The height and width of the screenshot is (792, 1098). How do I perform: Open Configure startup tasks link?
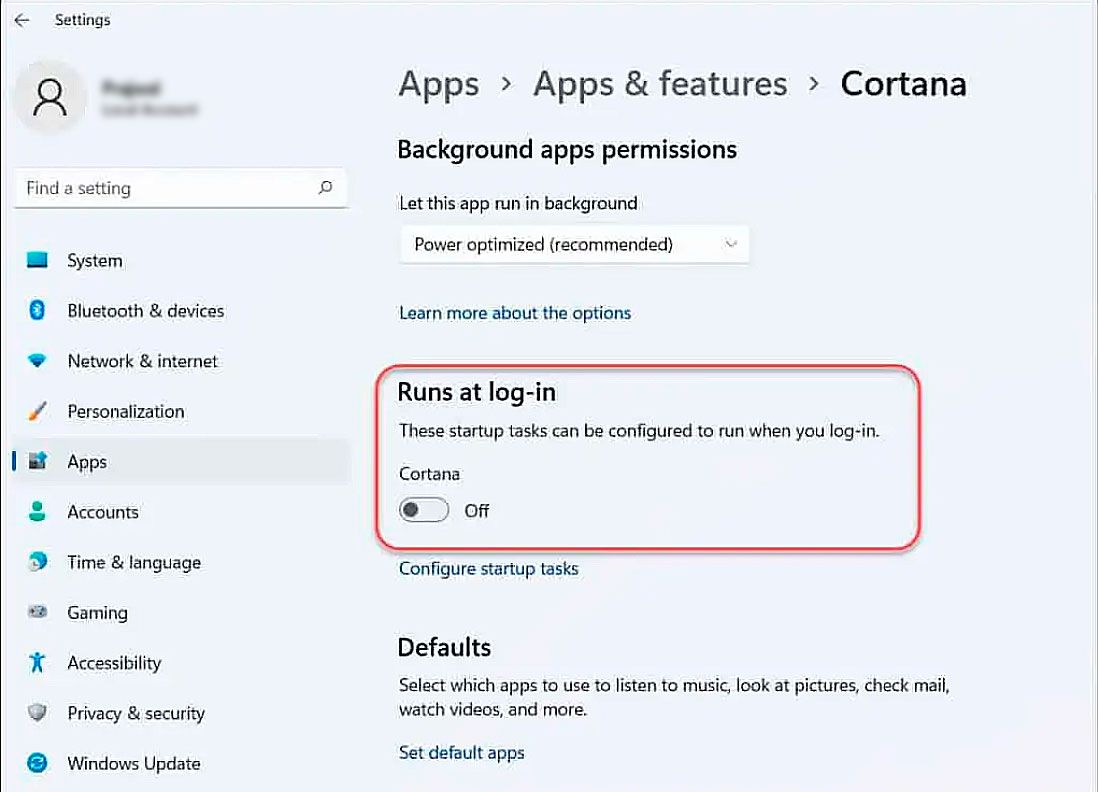489,569
